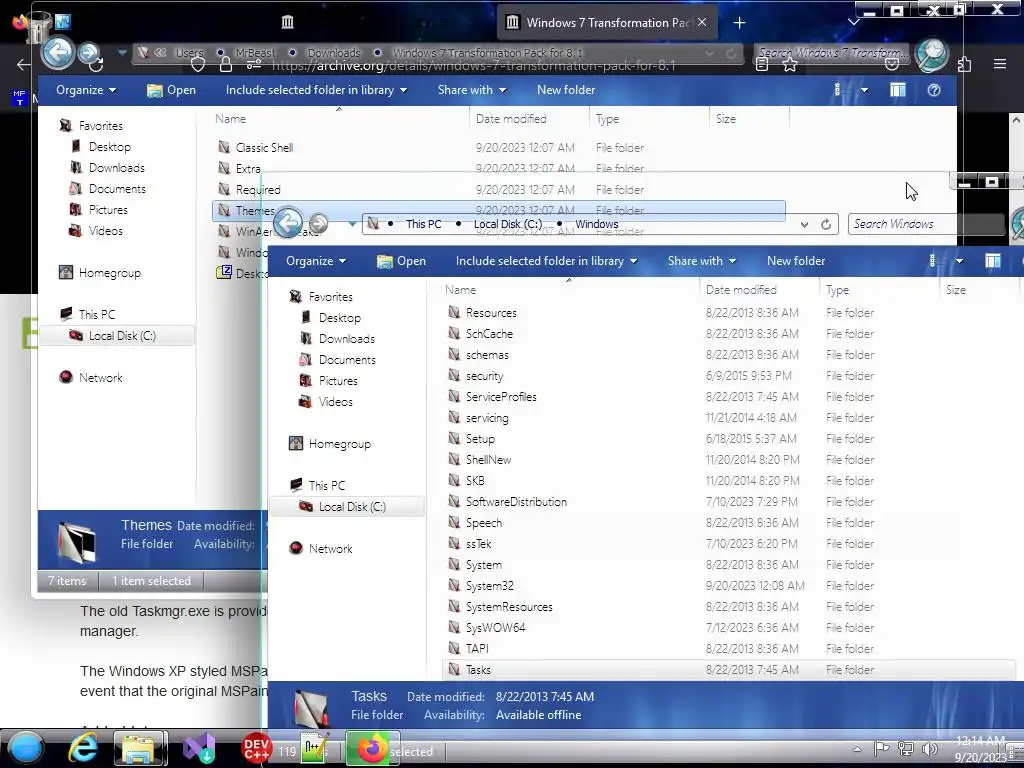Open Visual Studio installer taskbar icon
Screen dimensions: 1024x768
[x=199, y=748]
